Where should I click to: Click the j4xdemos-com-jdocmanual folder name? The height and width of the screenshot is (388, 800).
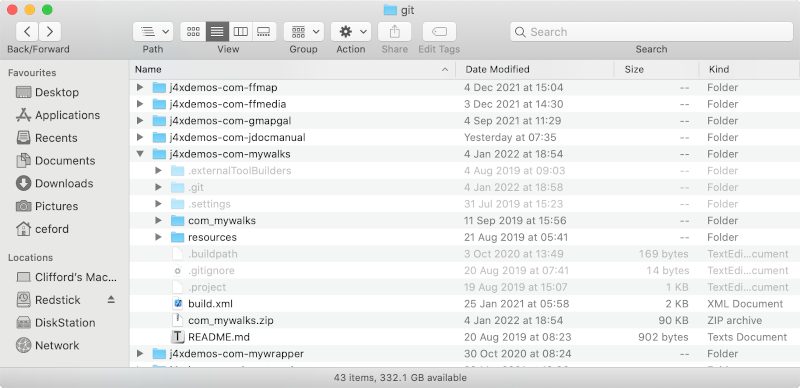tap(237, 137)
